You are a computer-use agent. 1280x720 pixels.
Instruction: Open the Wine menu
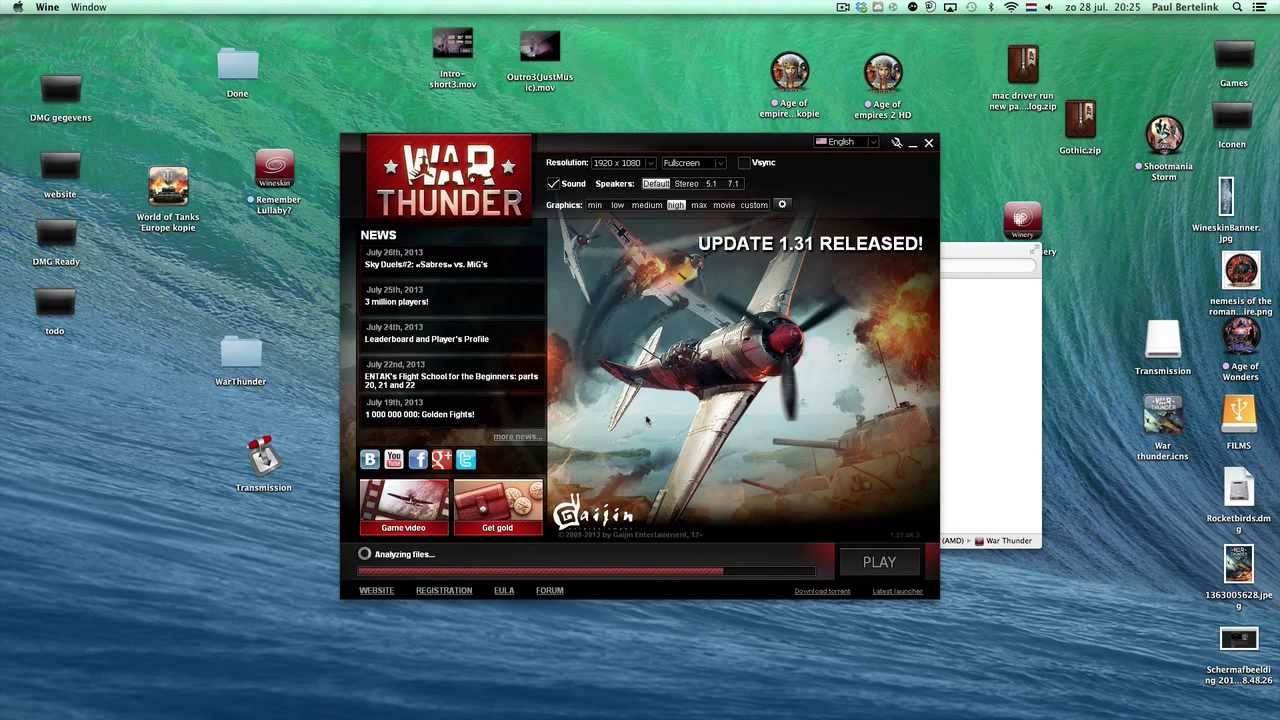point(47,7)
